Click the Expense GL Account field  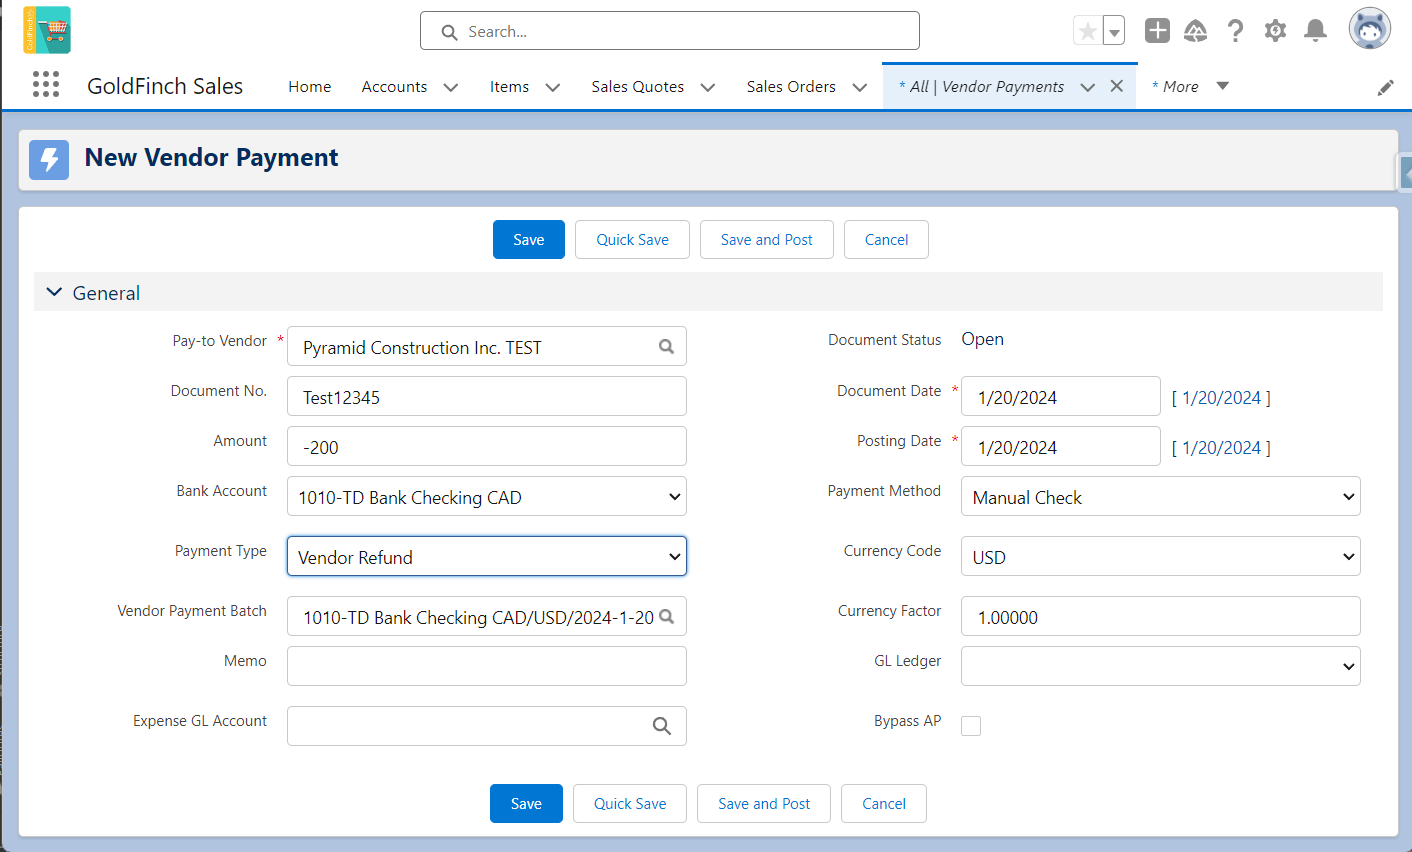point(487,727)
